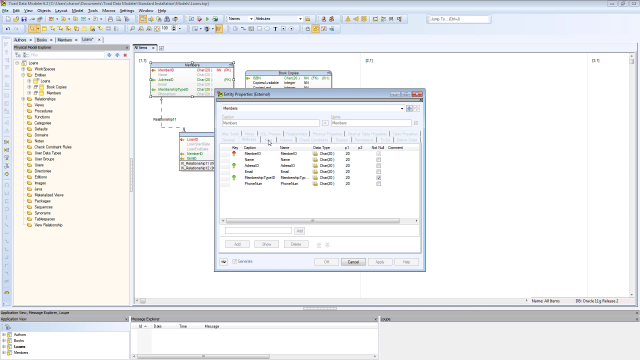Open the Attributes display level dropdown
The image size is (640, 360).
coord(300,19)
